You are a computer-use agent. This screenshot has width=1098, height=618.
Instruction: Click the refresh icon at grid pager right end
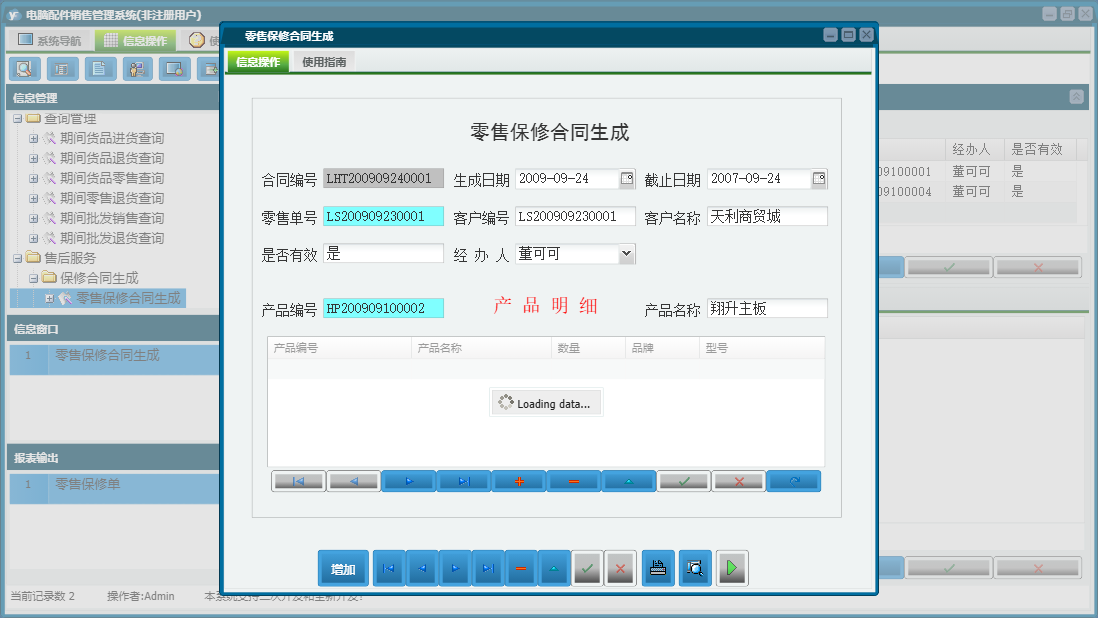[x=793, y=481]
